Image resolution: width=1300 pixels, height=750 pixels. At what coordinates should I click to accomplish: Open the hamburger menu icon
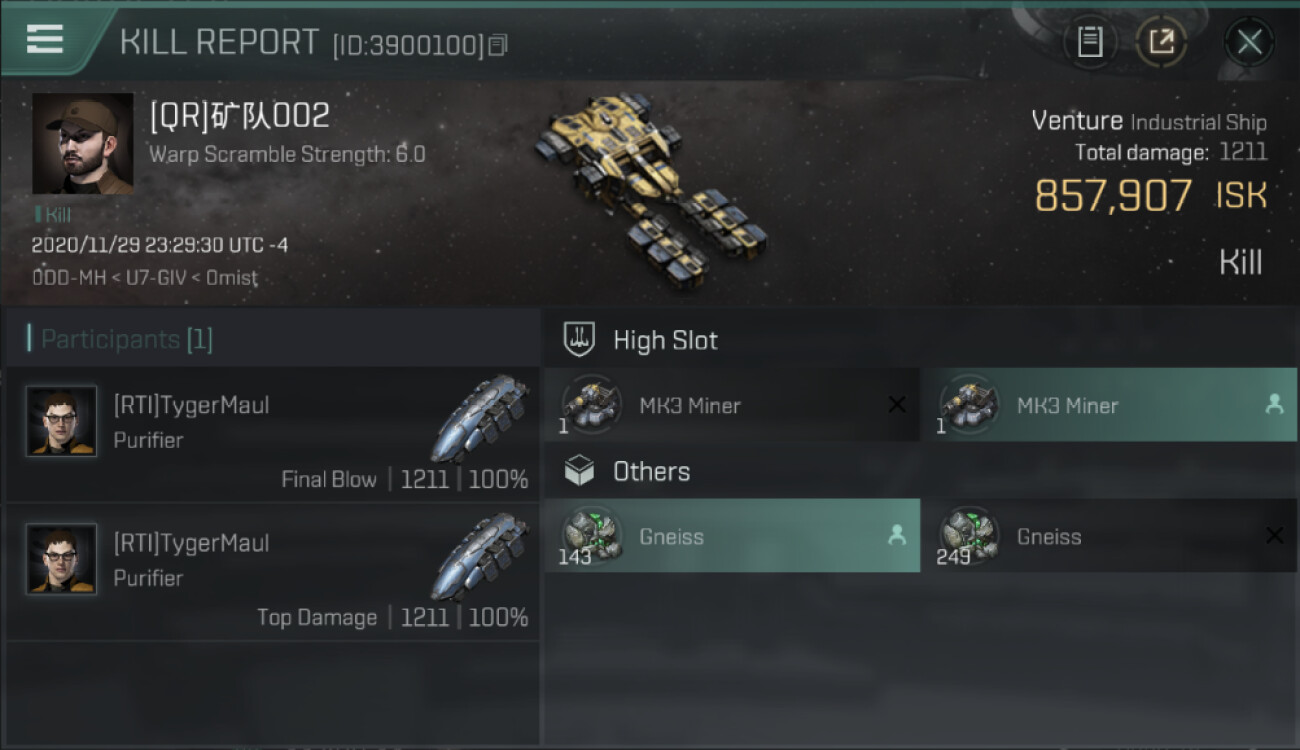coord(45,39)
